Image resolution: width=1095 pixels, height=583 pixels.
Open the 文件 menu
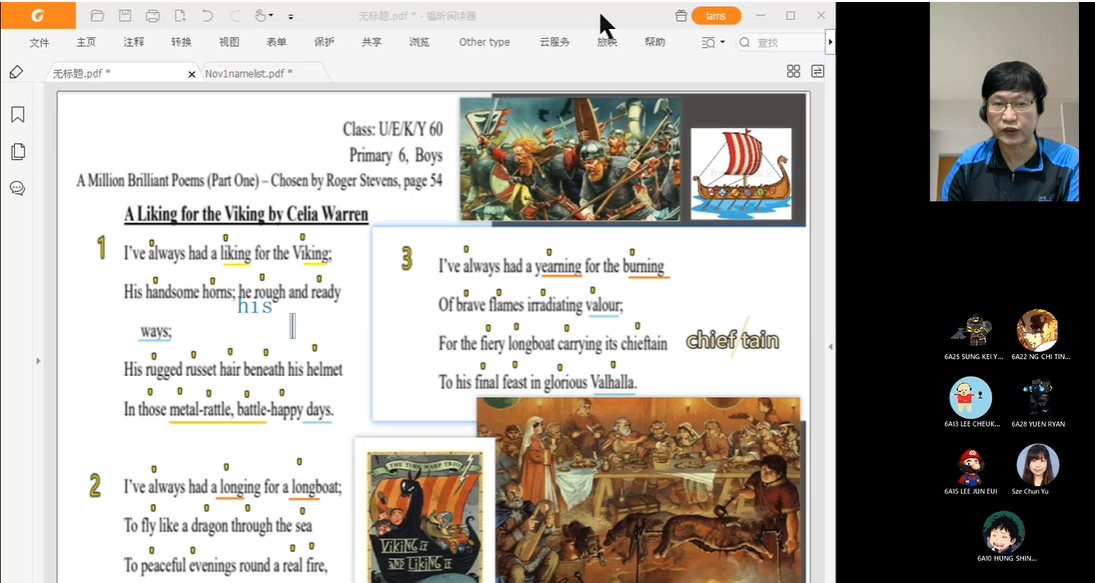point(39,42)
